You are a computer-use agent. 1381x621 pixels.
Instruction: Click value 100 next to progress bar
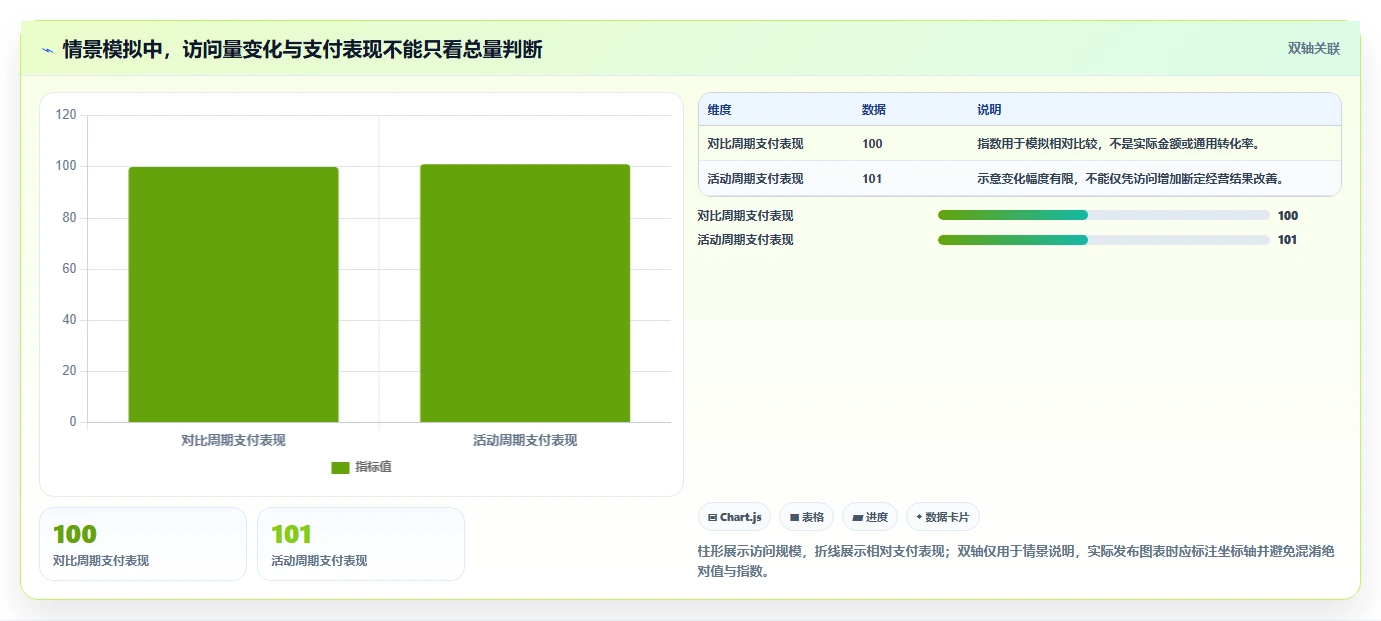click(1288, 215)
